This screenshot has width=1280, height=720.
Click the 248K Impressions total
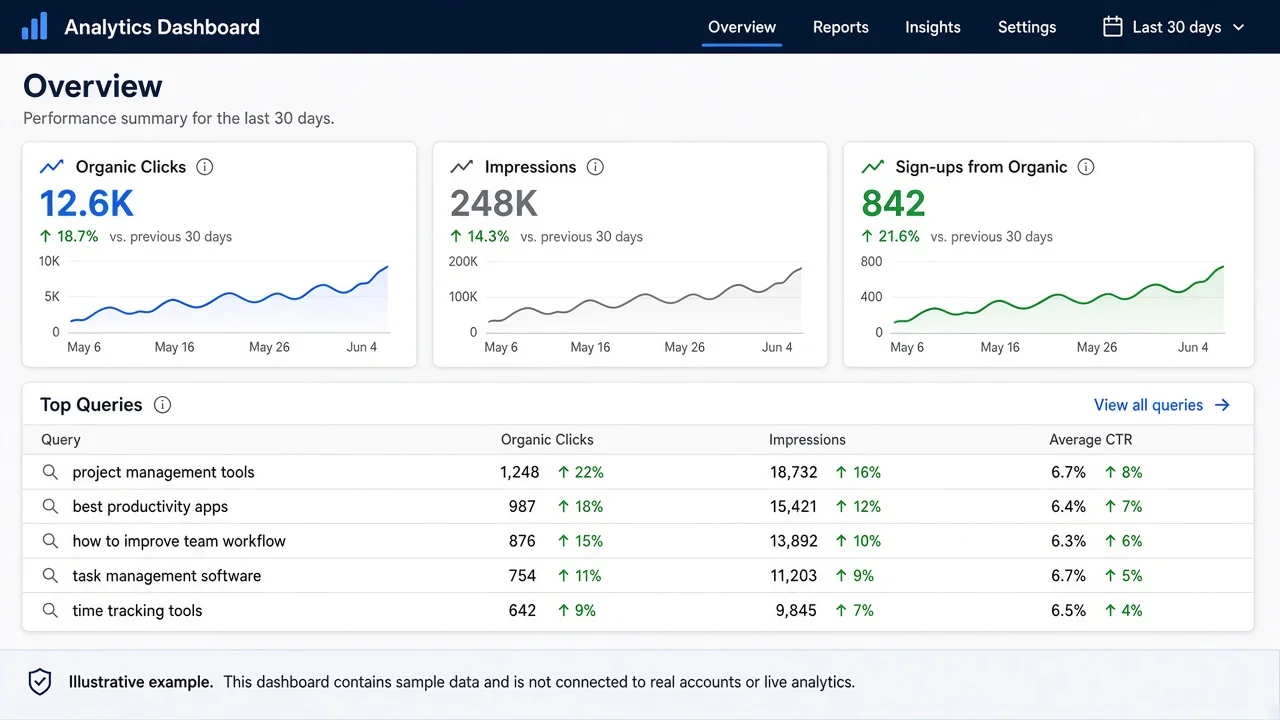pos(494,204)
